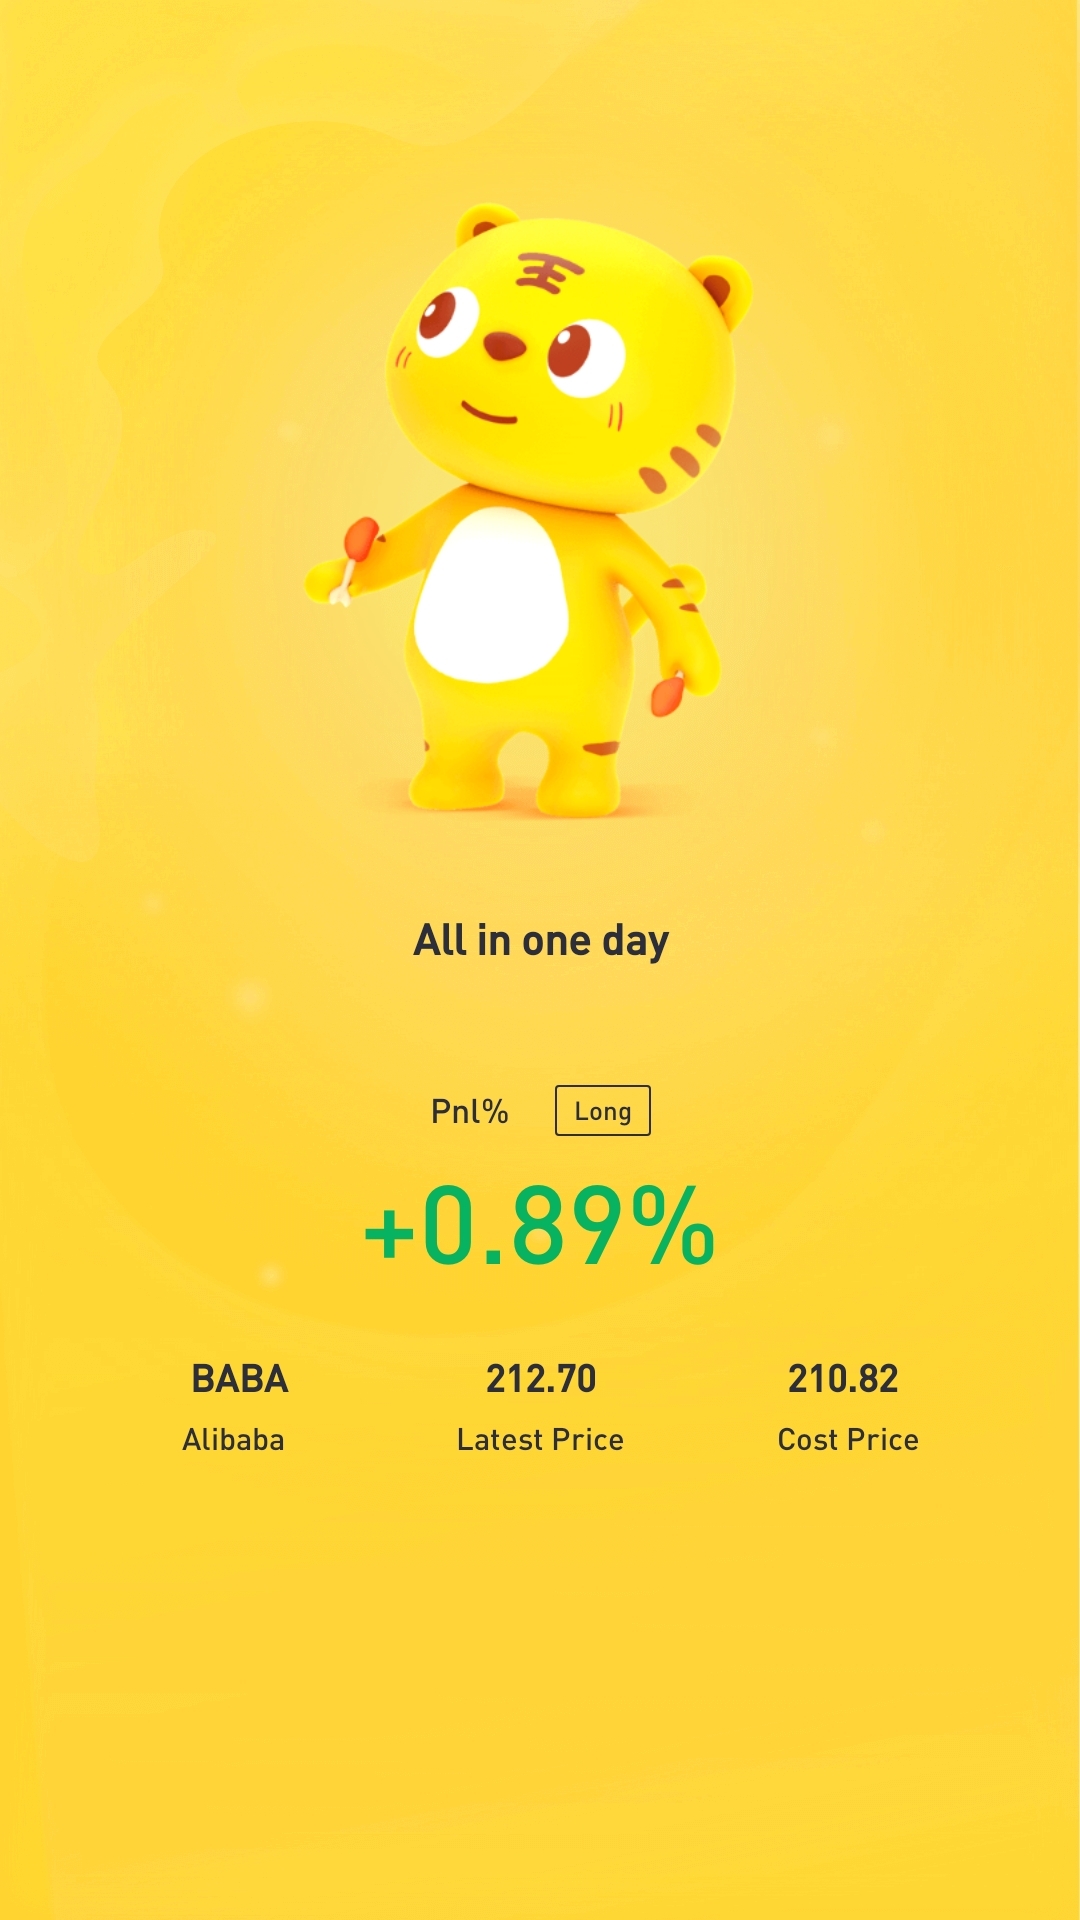1080x1920 pixels.
Task: Tap the tiger mascot's white belly
Action: [491, 594]
